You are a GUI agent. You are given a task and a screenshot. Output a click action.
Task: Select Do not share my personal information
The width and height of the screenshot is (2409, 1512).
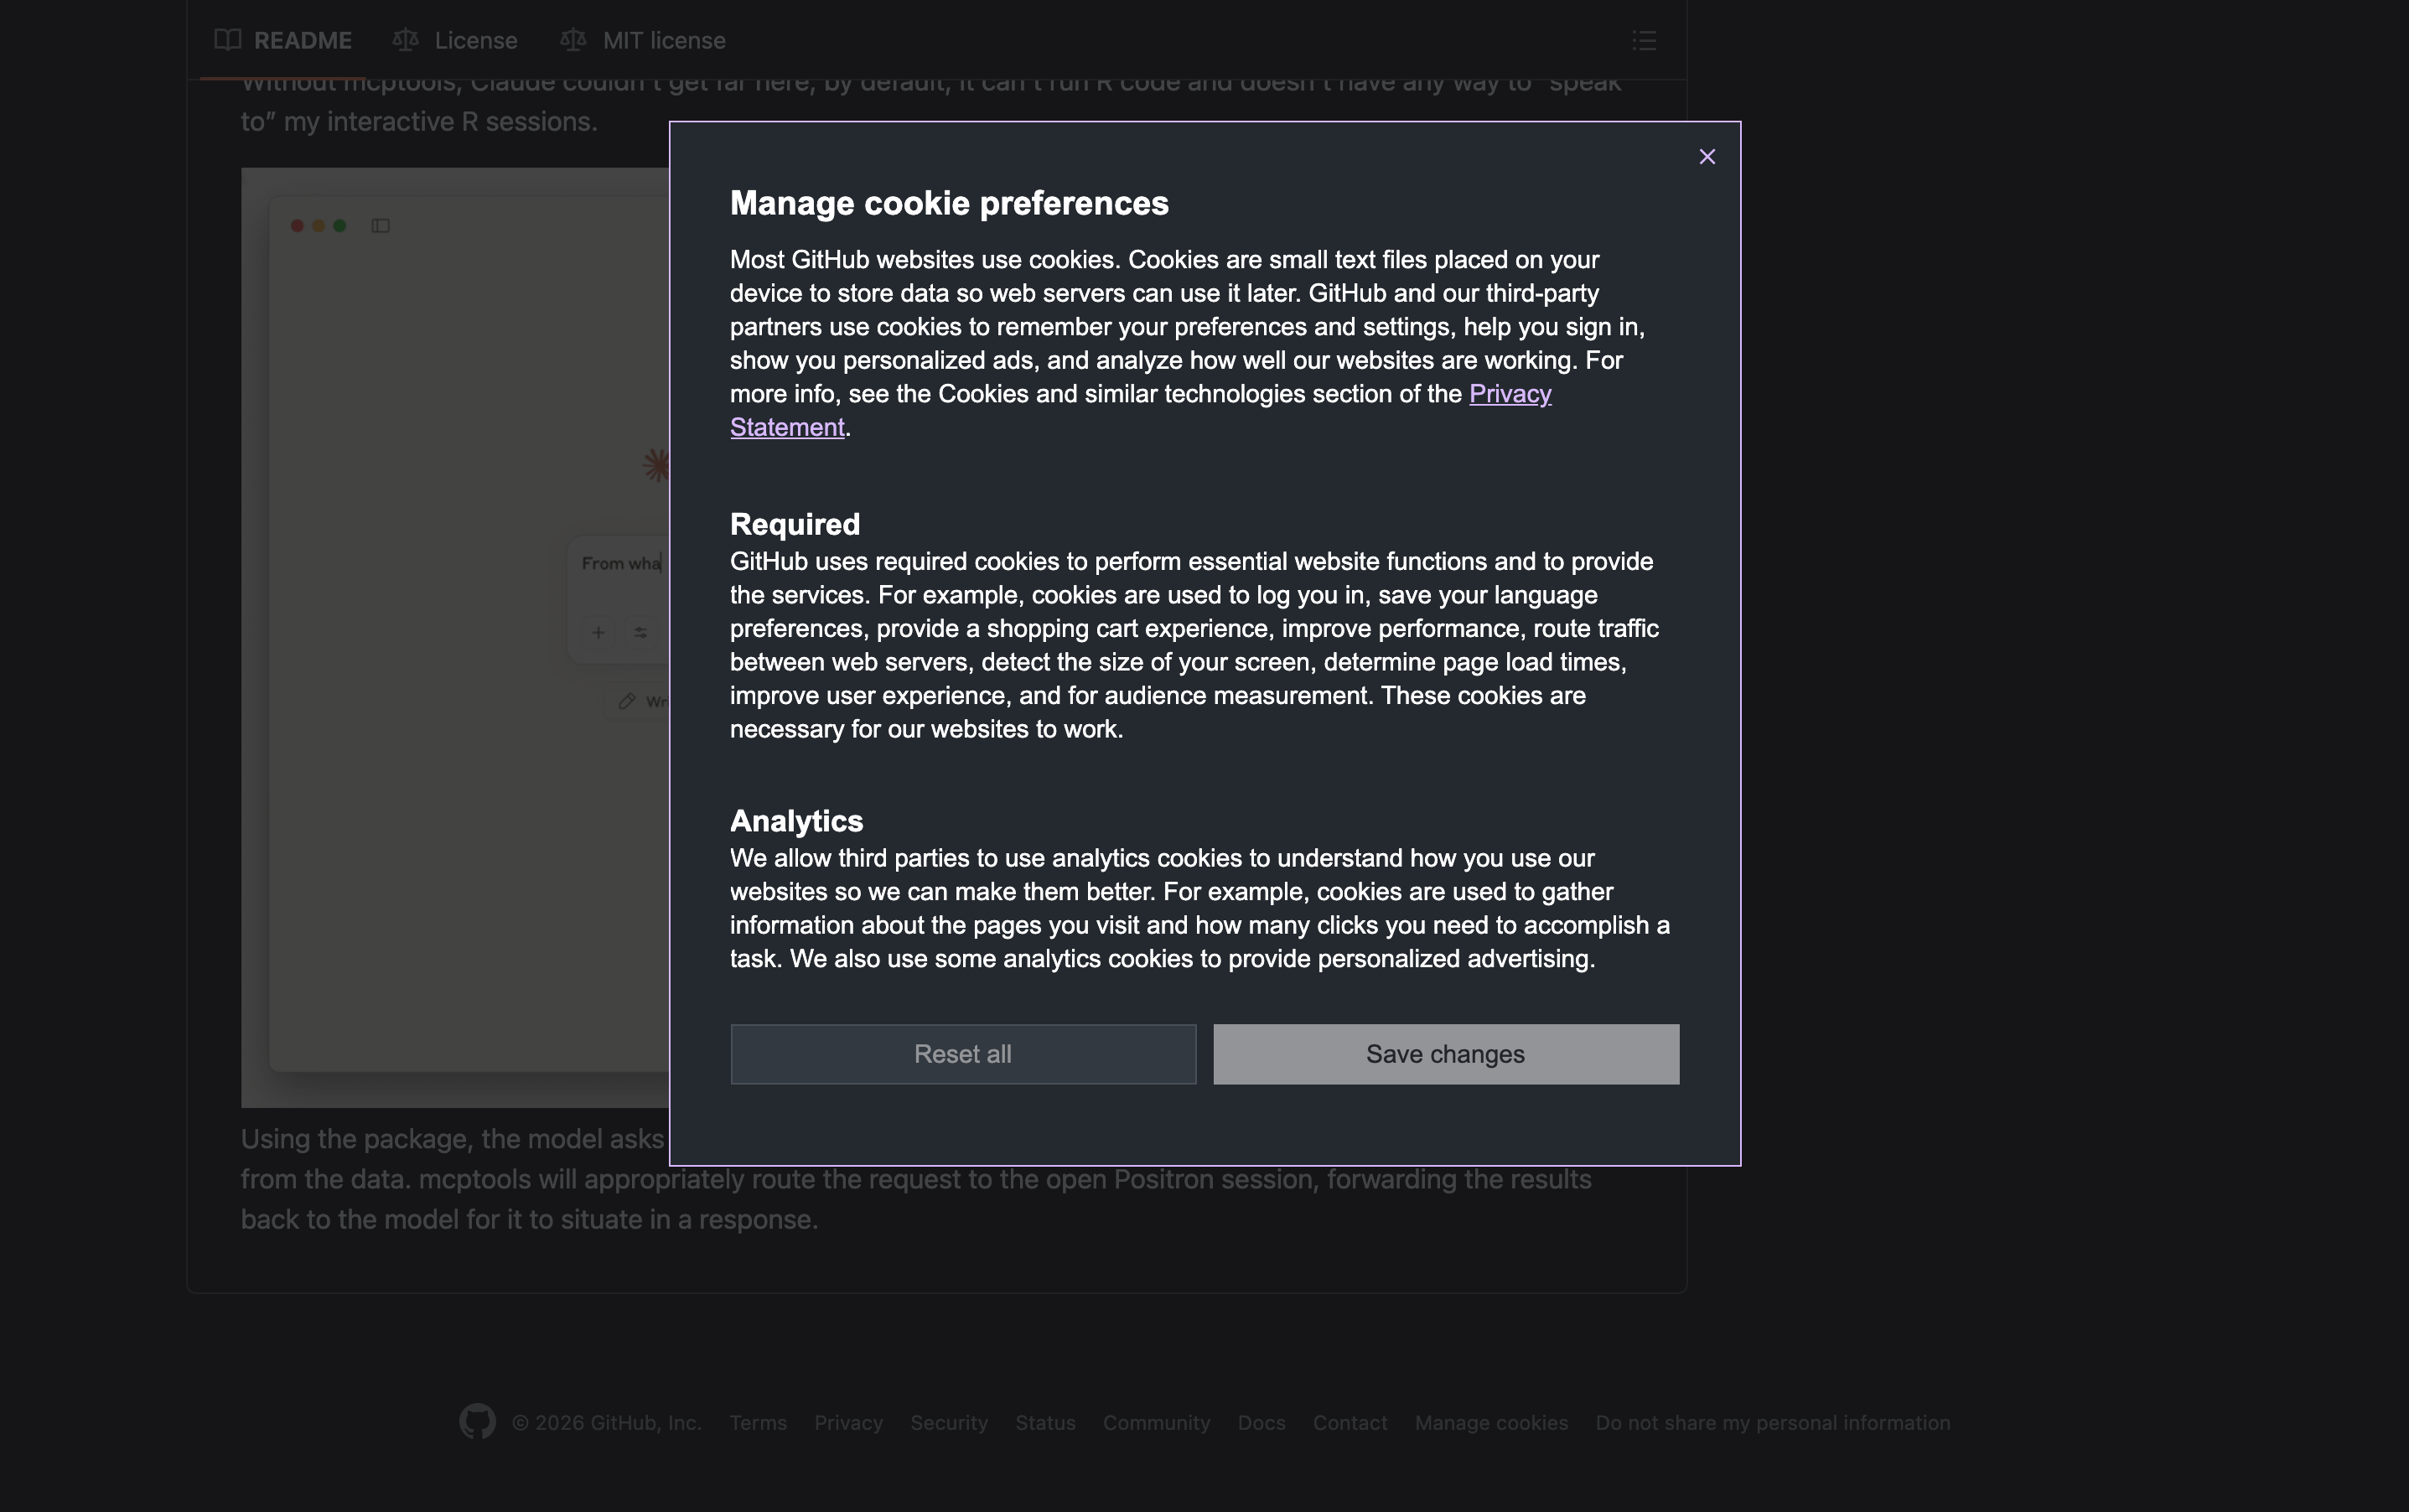pos(1772,1422)
